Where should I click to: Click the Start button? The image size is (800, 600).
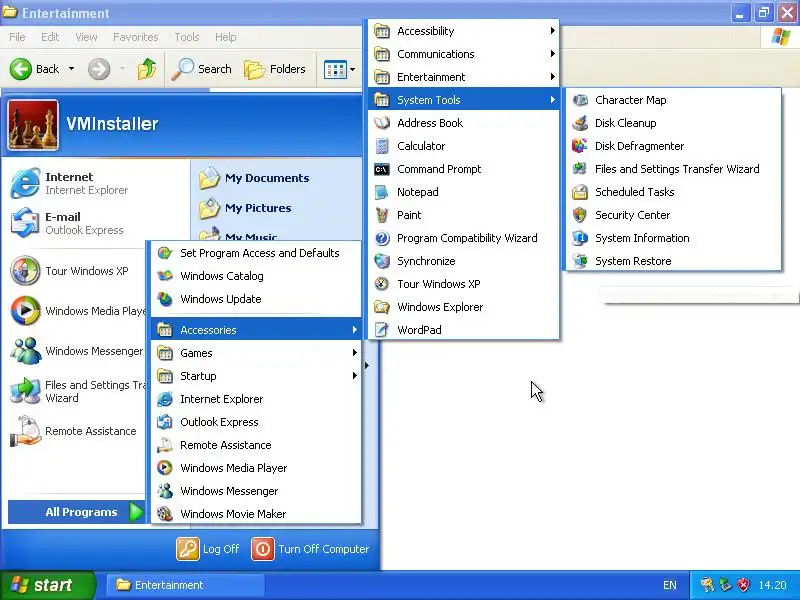[48, 585]
